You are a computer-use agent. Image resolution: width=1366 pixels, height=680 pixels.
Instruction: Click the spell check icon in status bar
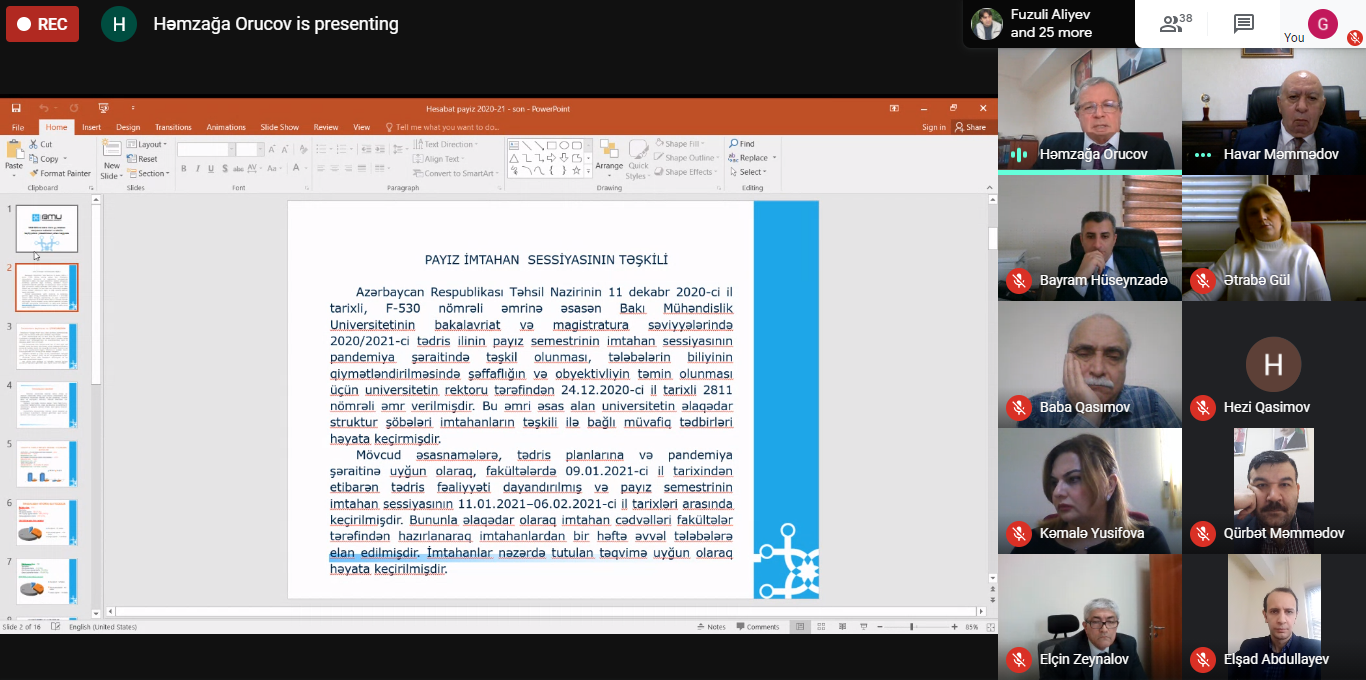(55, 627)
